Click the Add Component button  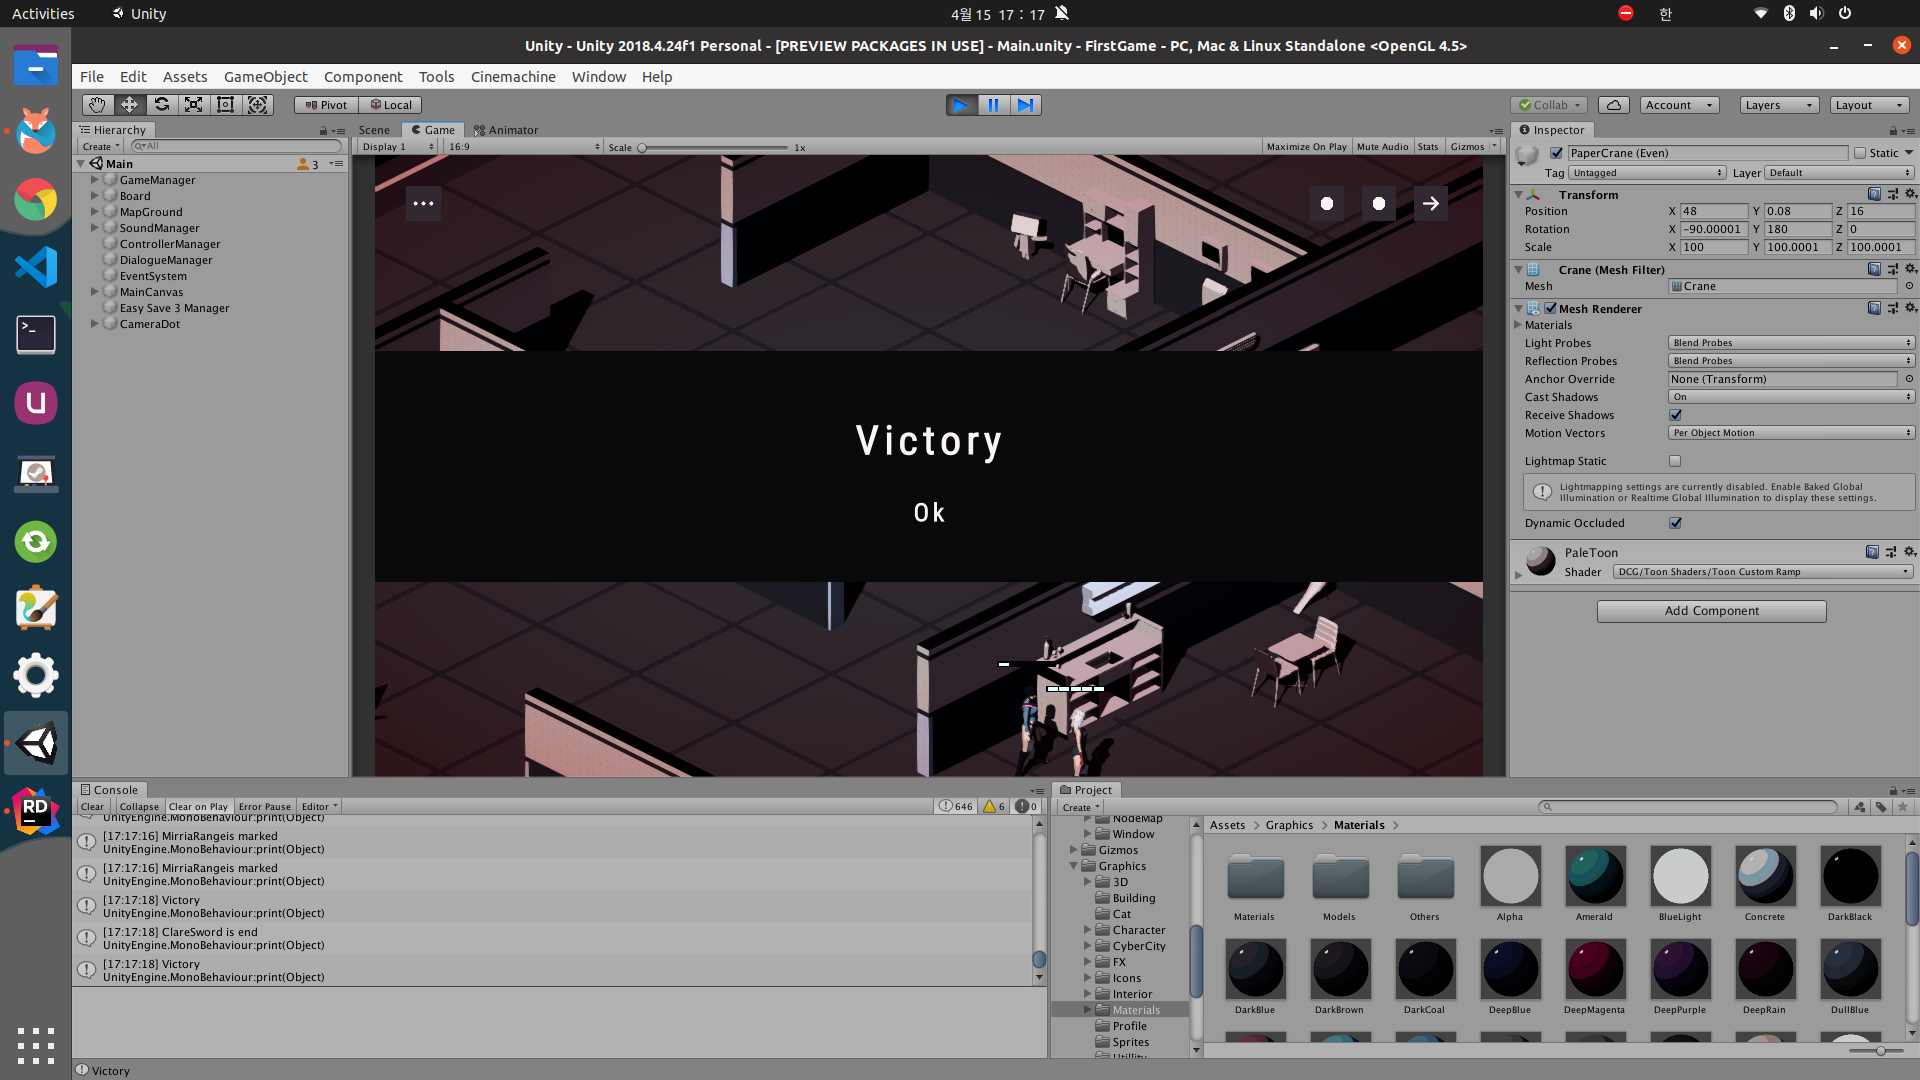1711,611
